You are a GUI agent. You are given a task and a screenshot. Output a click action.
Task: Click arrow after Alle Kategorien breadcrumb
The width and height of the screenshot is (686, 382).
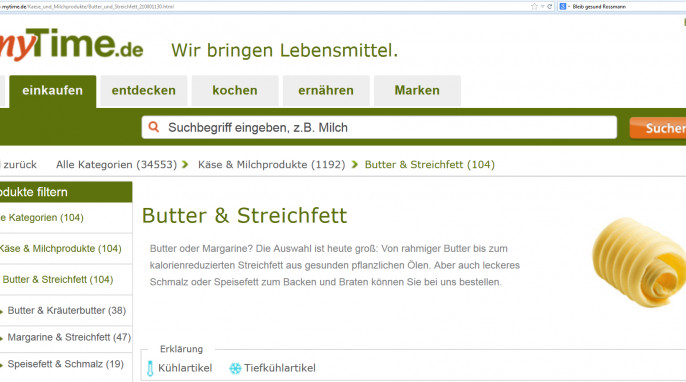[185, 165]
